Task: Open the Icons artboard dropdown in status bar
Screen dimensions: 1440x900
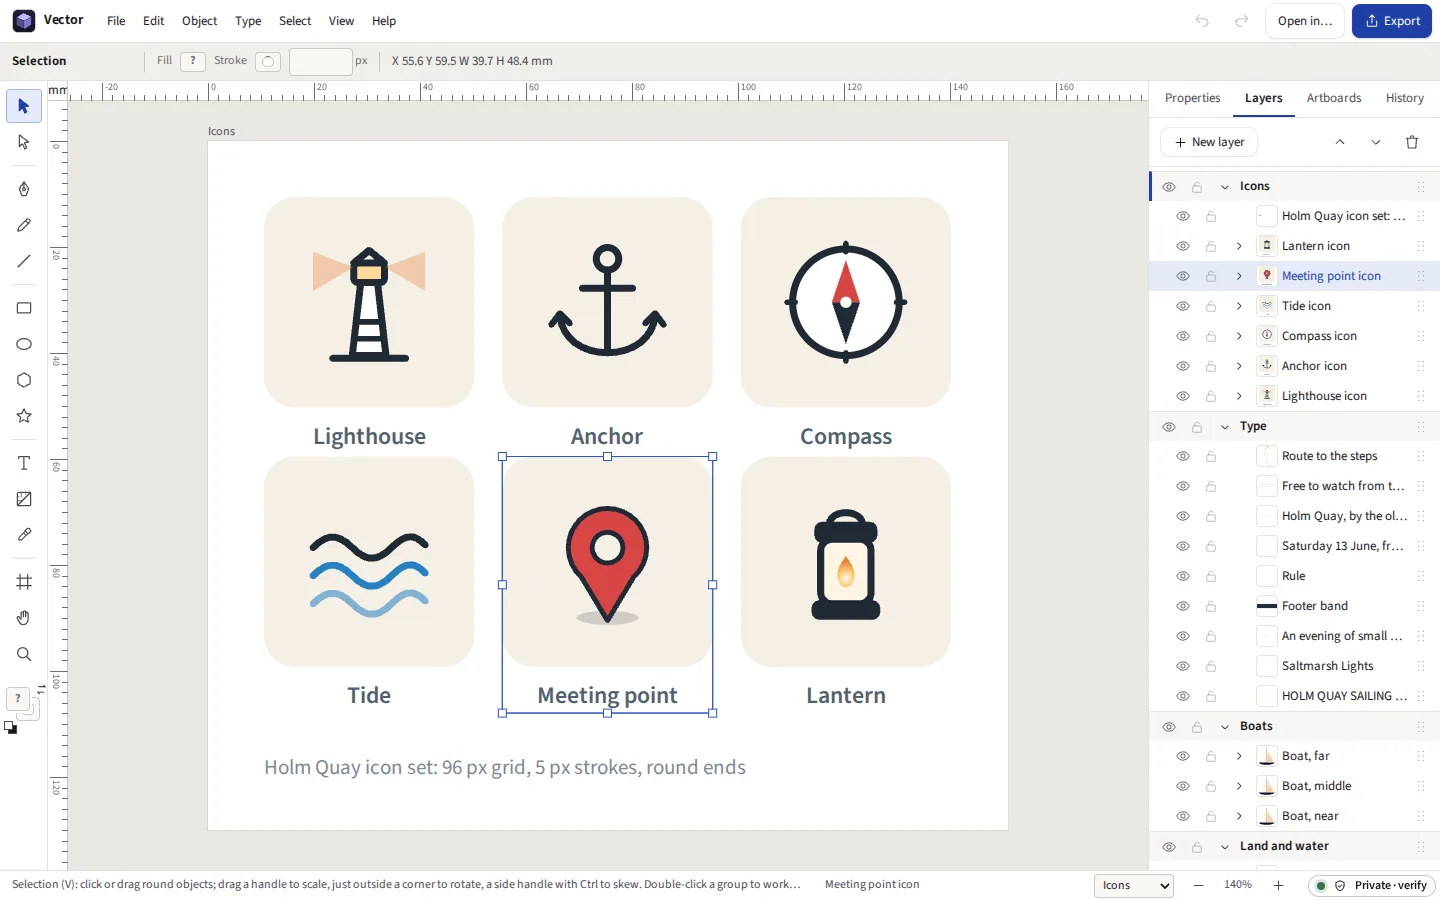Action: click(1134, 885)
